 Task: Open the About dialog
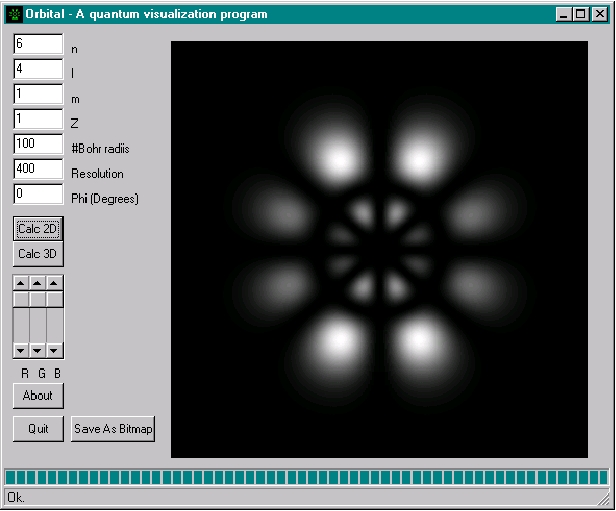38,396
